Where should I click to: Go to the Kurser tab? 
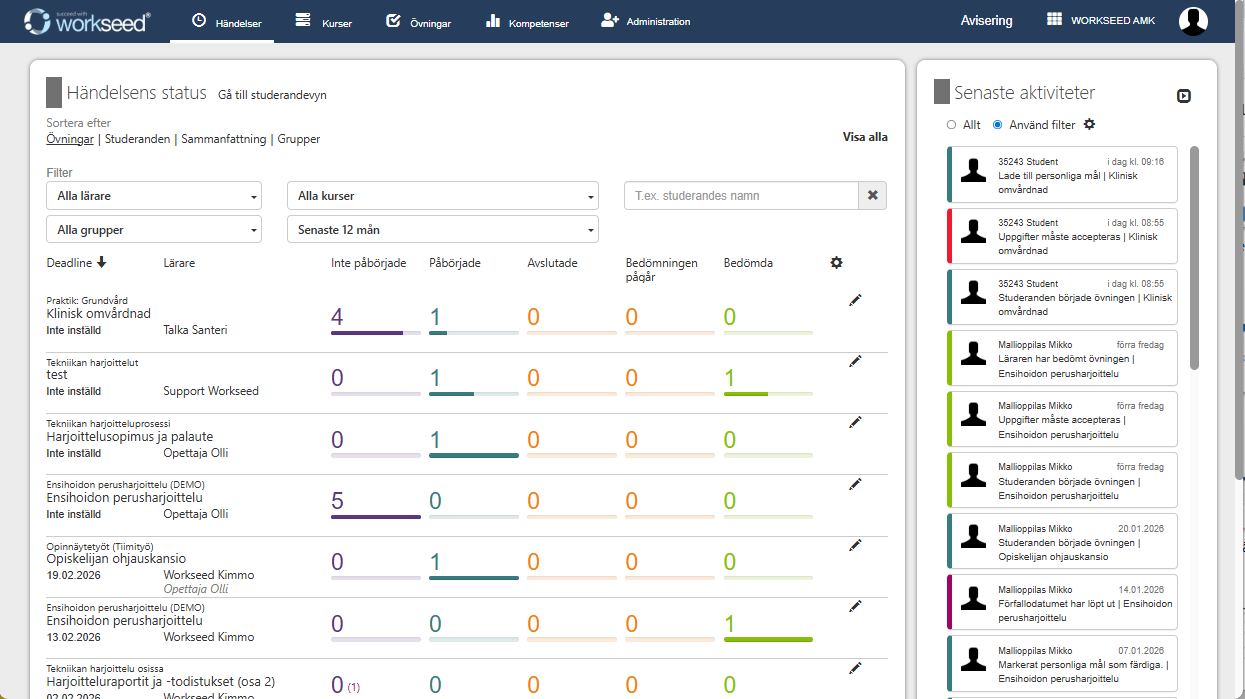(x=324, y=22)
